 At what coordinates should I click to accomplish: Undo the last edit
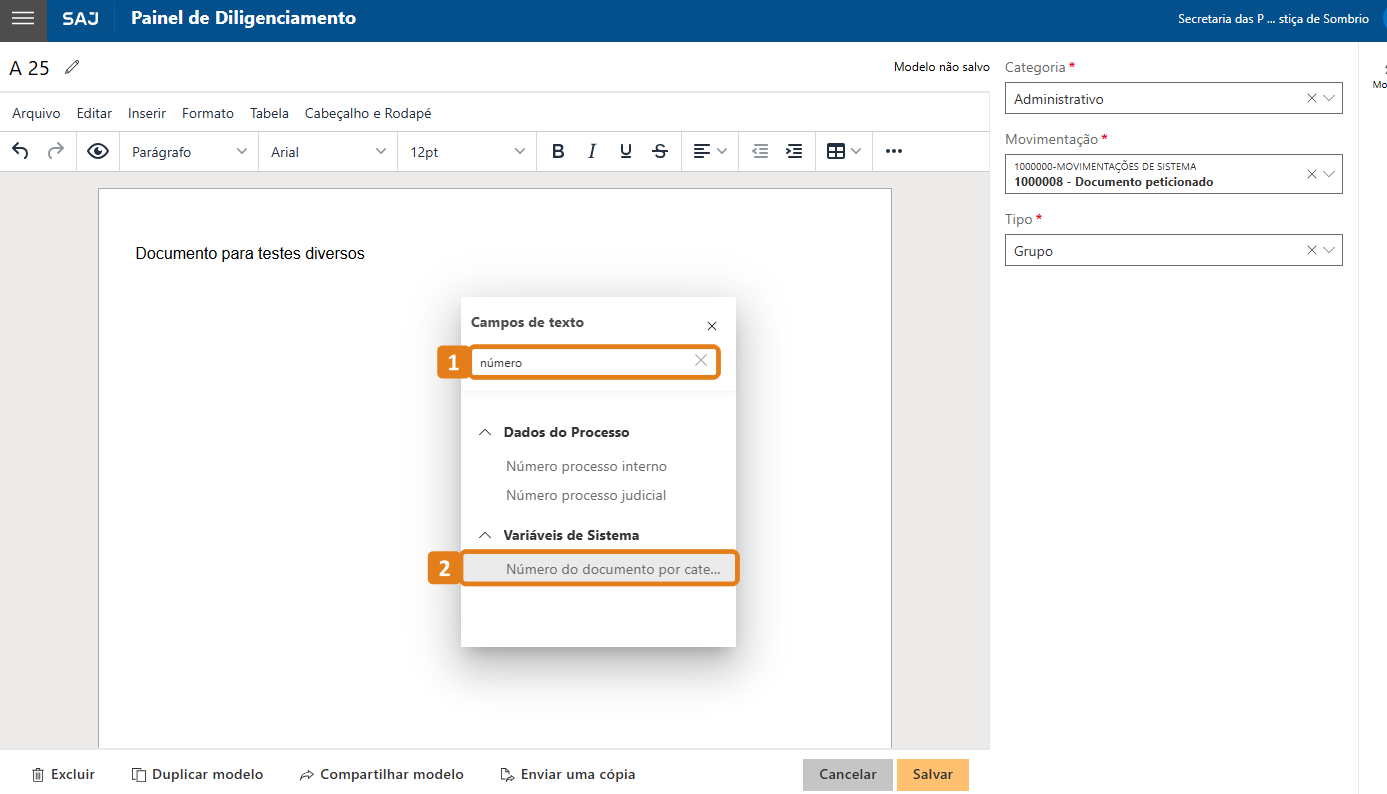20,151
